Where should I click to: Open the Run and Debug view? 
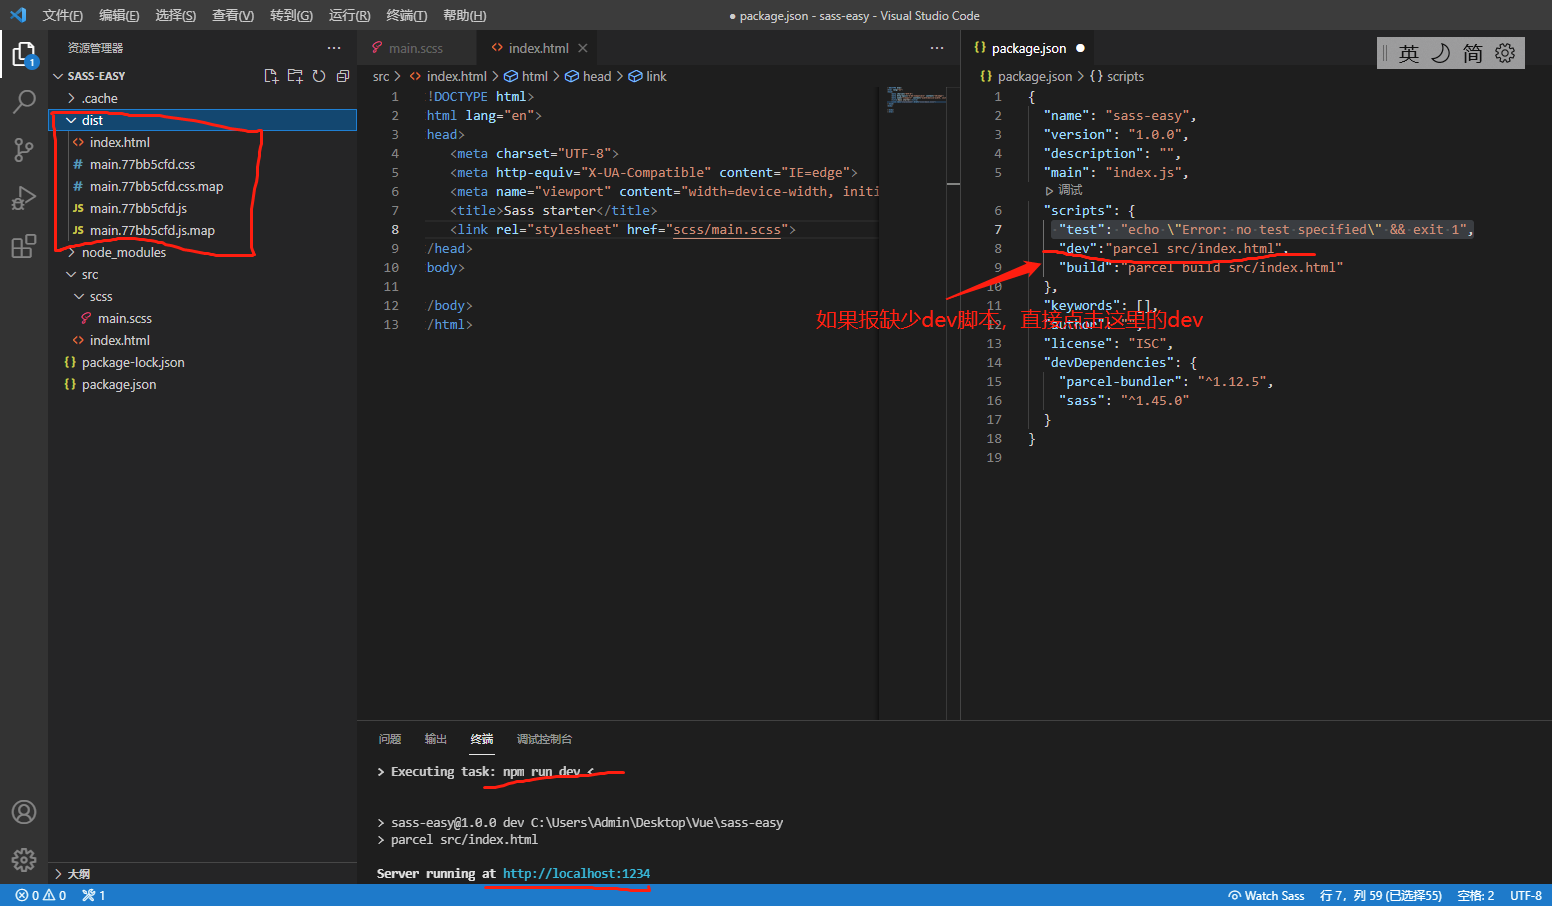pos(24,198)
